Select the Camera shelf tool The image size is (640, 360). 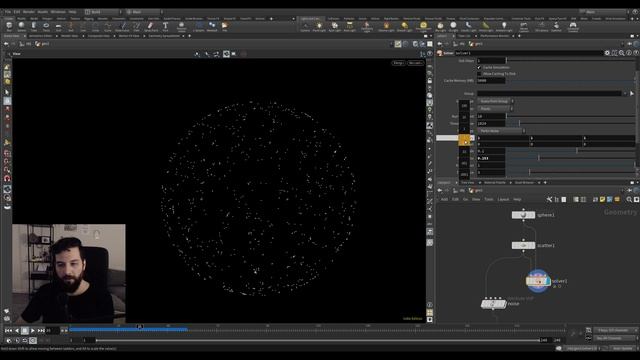pos(305,27)
